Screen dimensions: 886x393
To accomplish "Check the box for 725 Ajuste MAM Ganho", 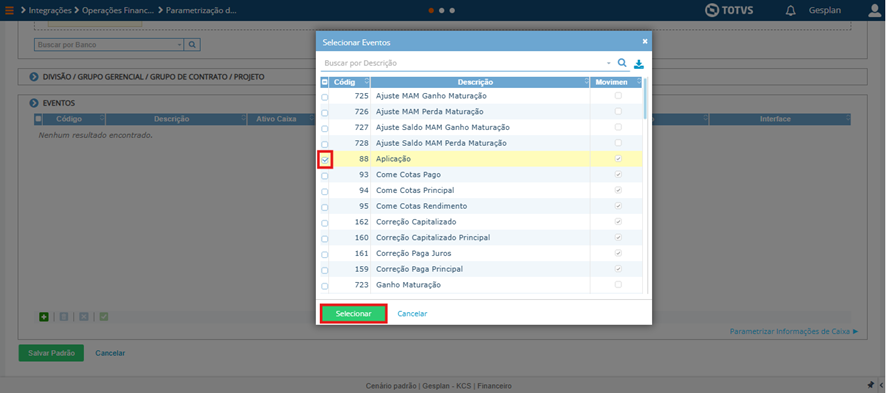I will click(x=324, y=98).
